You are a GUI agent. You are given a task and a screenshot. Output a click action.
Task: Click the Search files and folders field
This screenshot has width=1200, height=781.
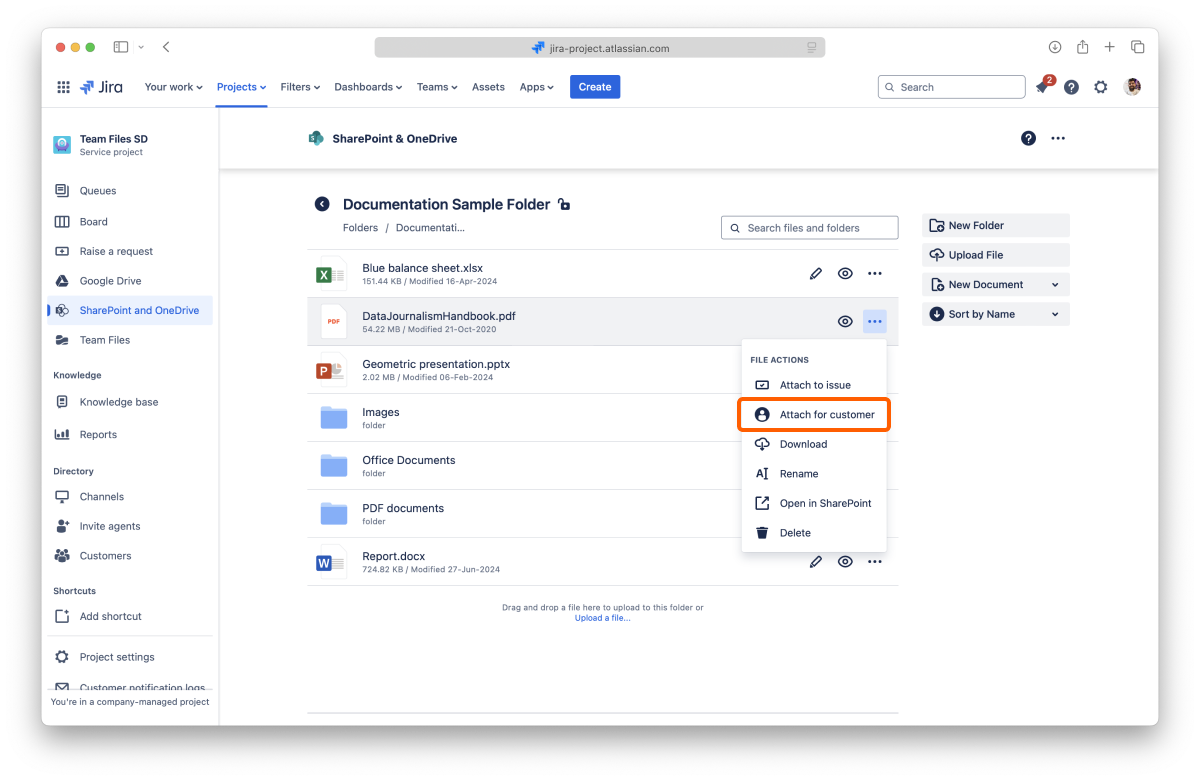809,228
